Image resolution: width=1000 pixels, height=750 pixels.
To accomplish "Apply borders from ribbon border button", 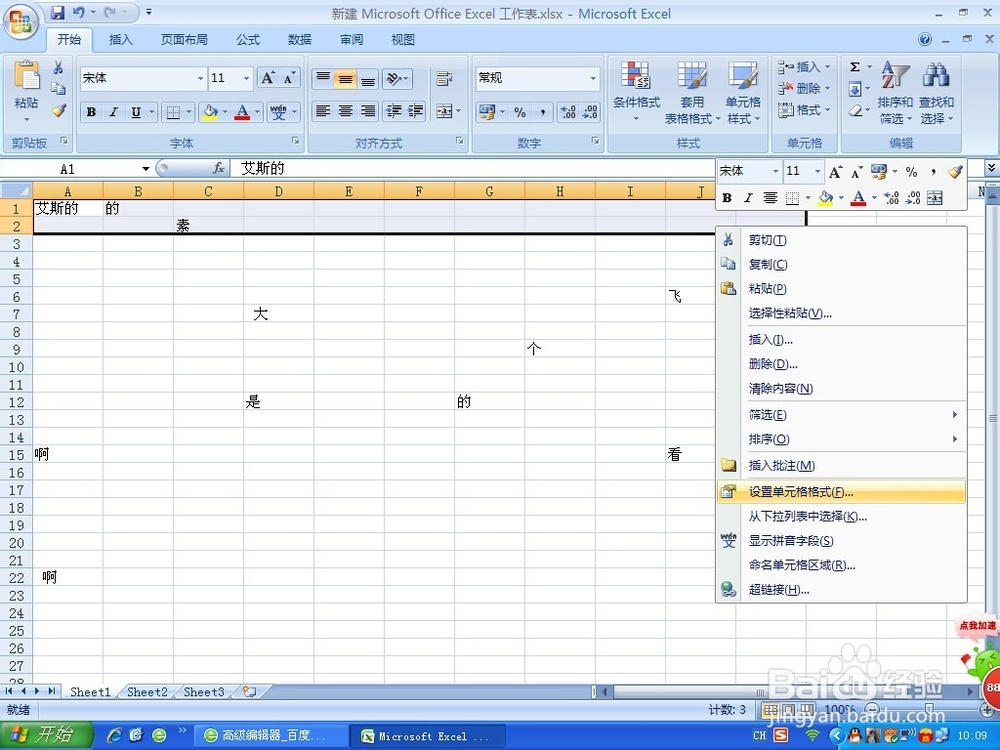I will (173, 112).
